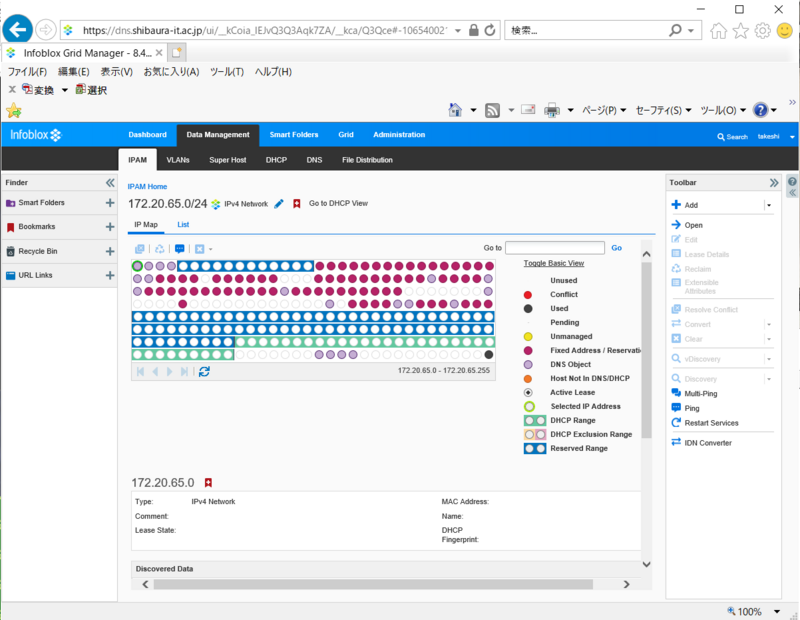Bookmark the 172.20.65.0/24 network
The width and height of the screenshot is (800, 620).
coord(296,204)
